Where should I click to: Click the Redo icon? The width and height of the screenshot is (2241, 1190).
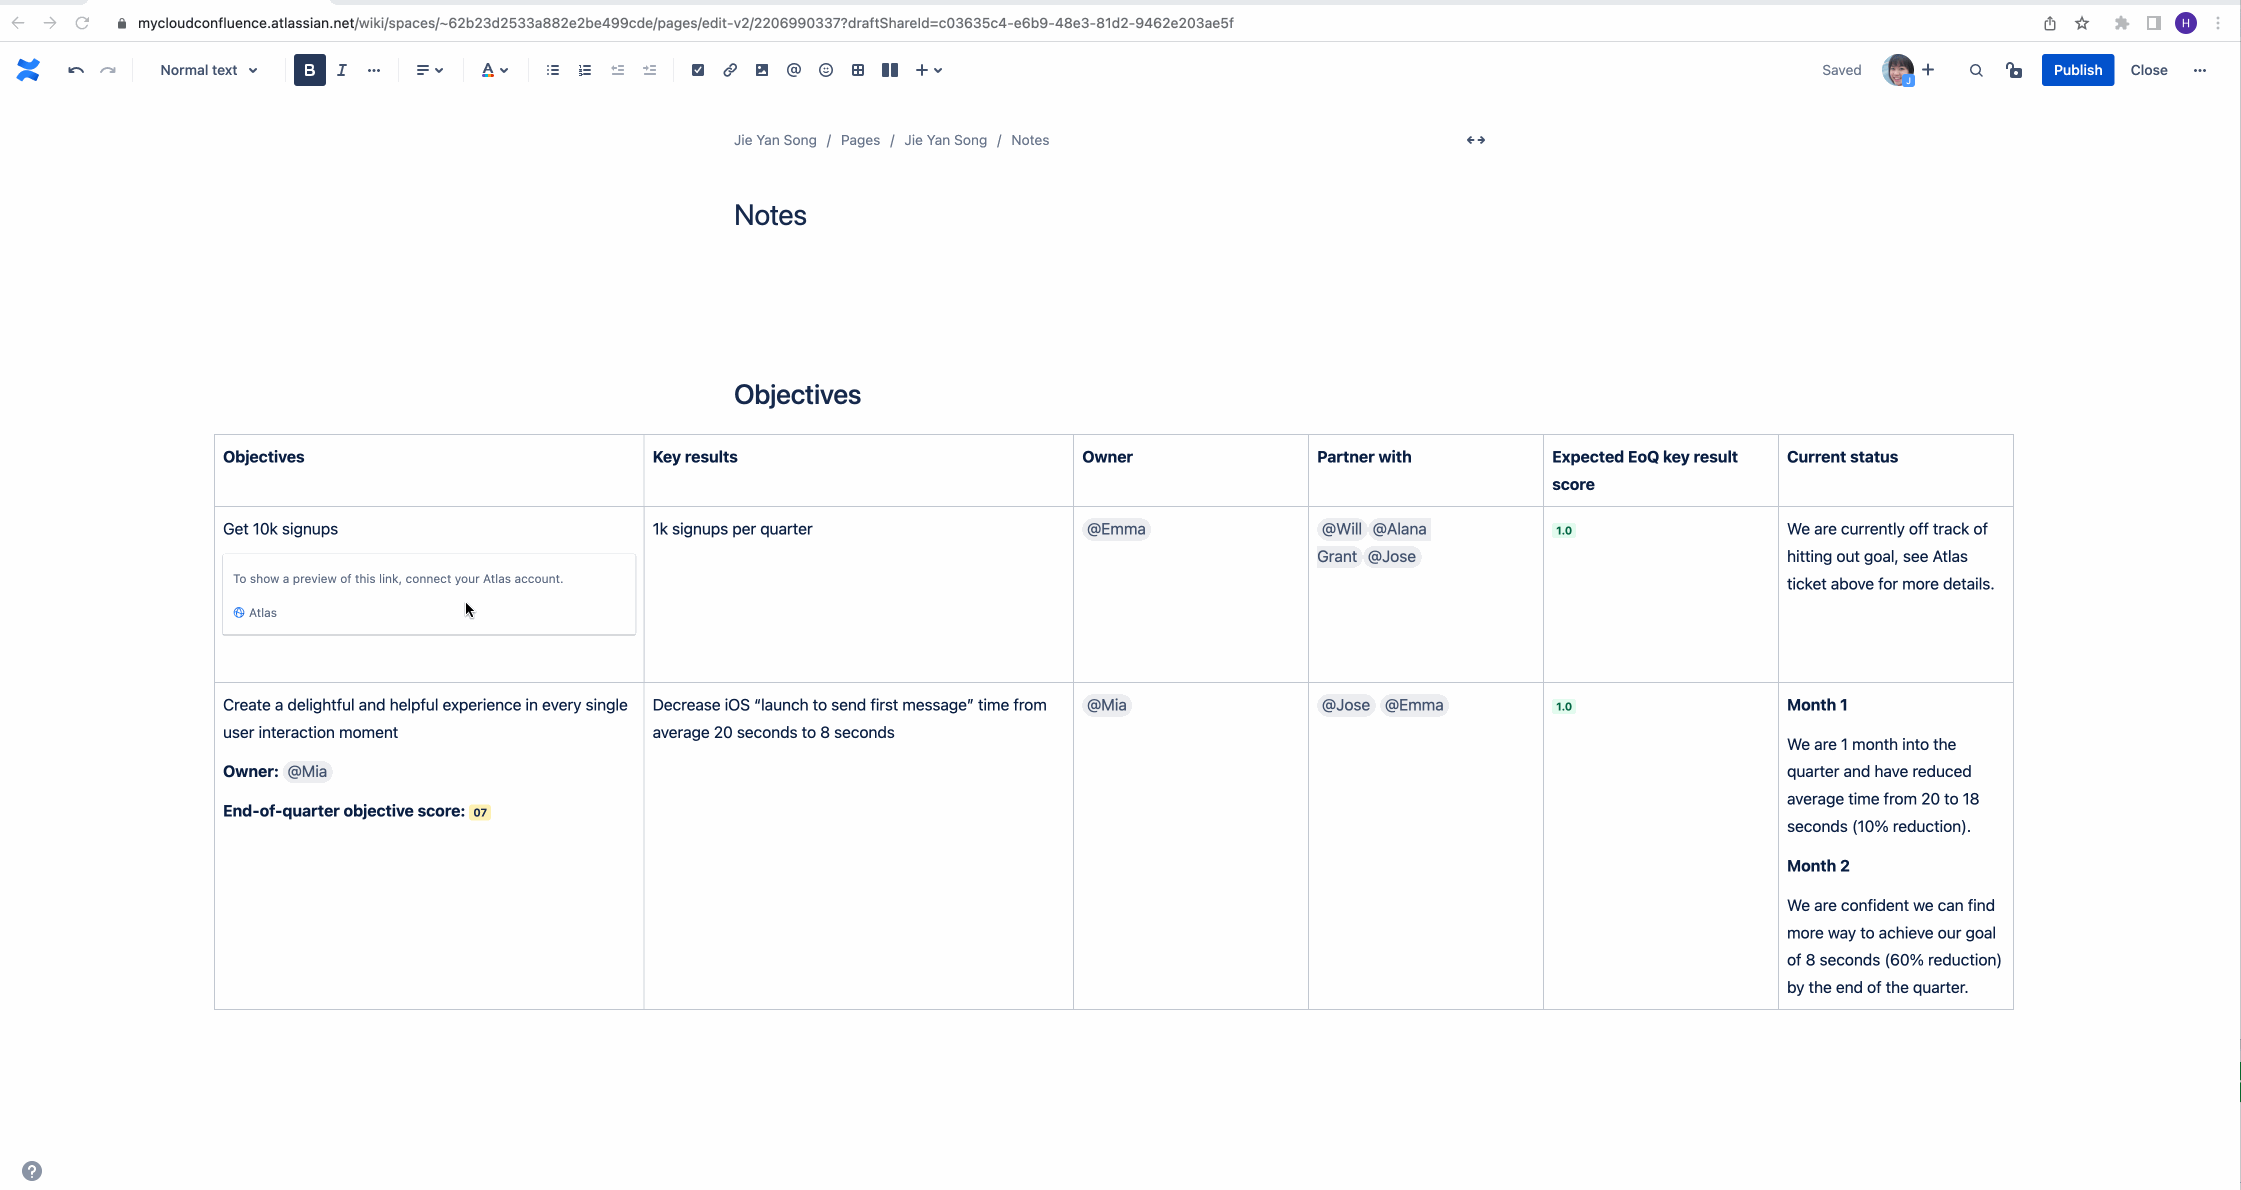point(107,70)
